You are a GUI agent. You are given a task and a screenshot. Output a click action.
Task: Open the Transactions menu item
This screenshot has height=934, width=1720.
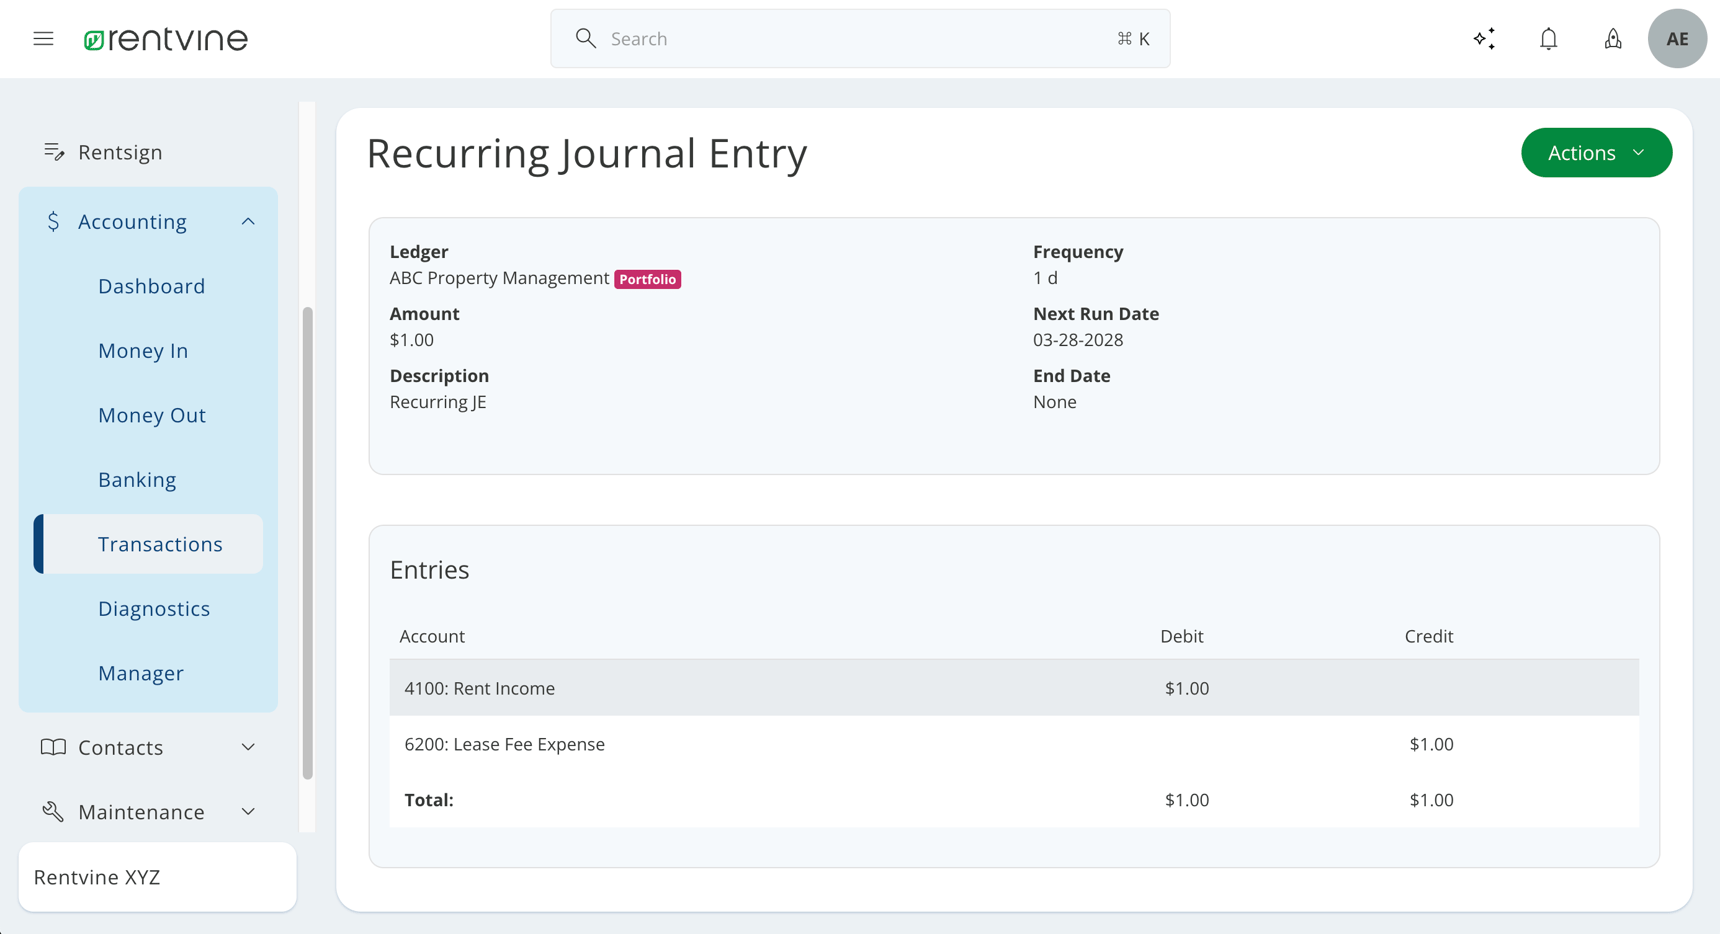tap(160, 544)
